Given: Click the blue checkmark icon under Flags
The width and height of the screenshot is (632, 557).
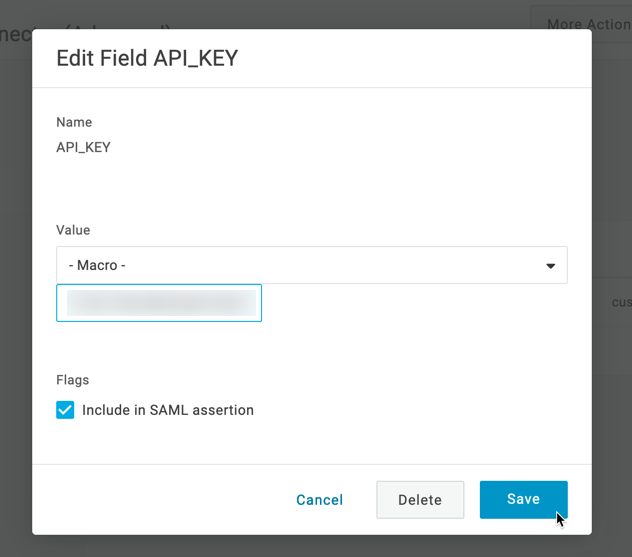Looking at the screenshot, I should pos(65,410).
